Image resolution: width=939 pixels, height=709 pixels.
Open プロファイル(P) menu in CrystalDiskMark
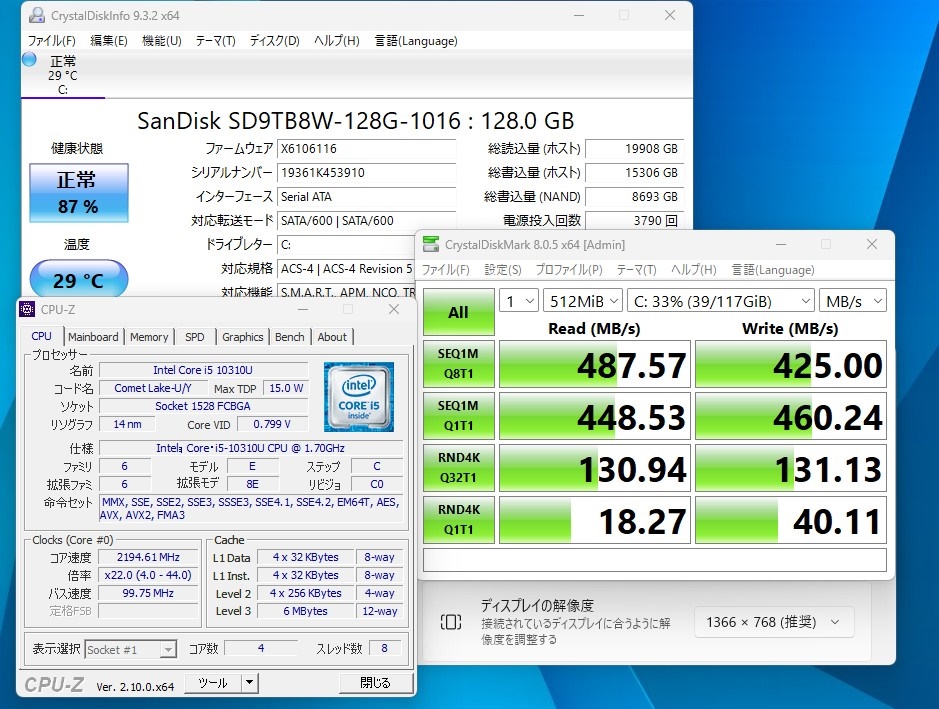pos(569,270)
